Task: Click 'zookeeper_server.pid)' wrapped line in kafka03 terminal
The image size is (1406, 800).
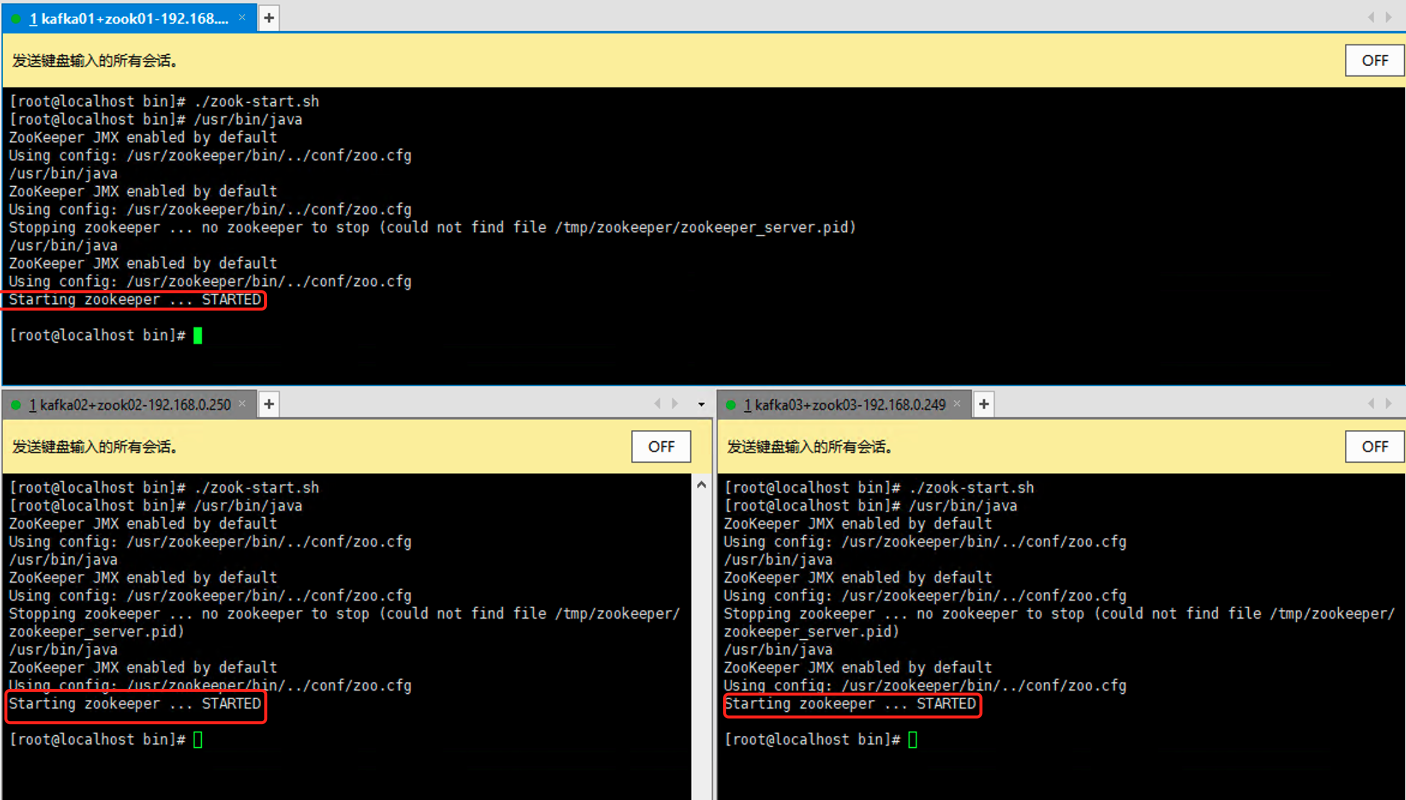Action: 812,632
